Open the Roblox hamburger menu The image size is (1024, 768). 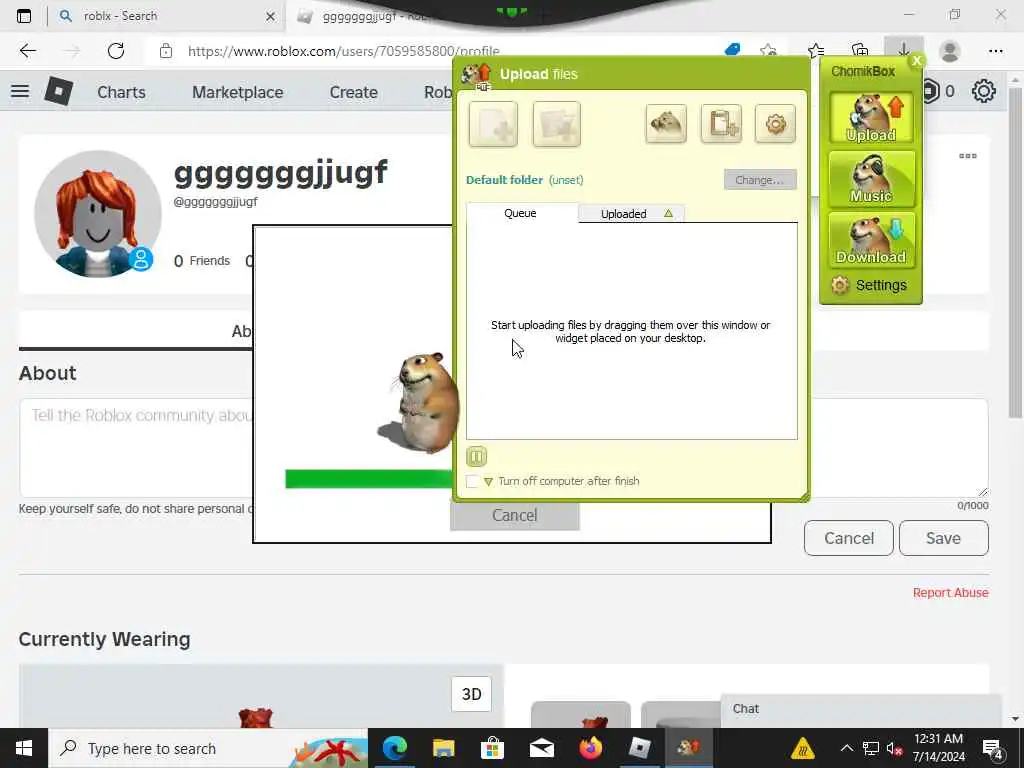[20, 91]
